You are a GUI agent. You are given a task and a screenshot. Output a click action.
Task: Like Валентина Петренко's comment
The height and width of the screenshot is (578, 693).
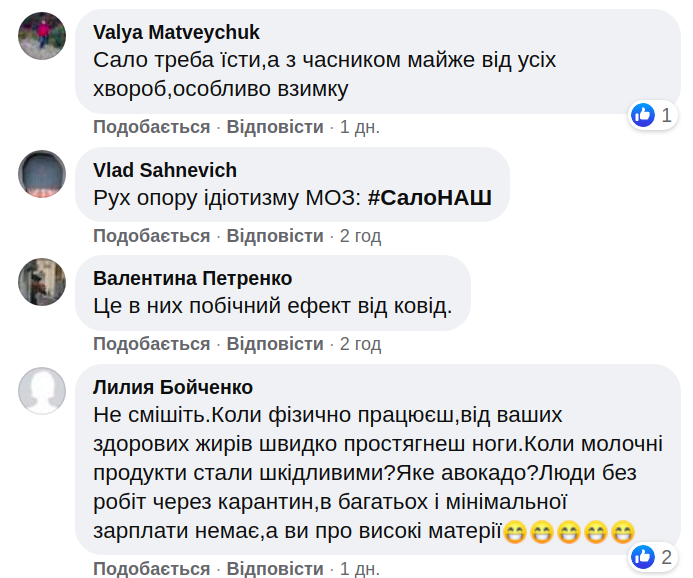pyautogui.click(x=152, y=344)
